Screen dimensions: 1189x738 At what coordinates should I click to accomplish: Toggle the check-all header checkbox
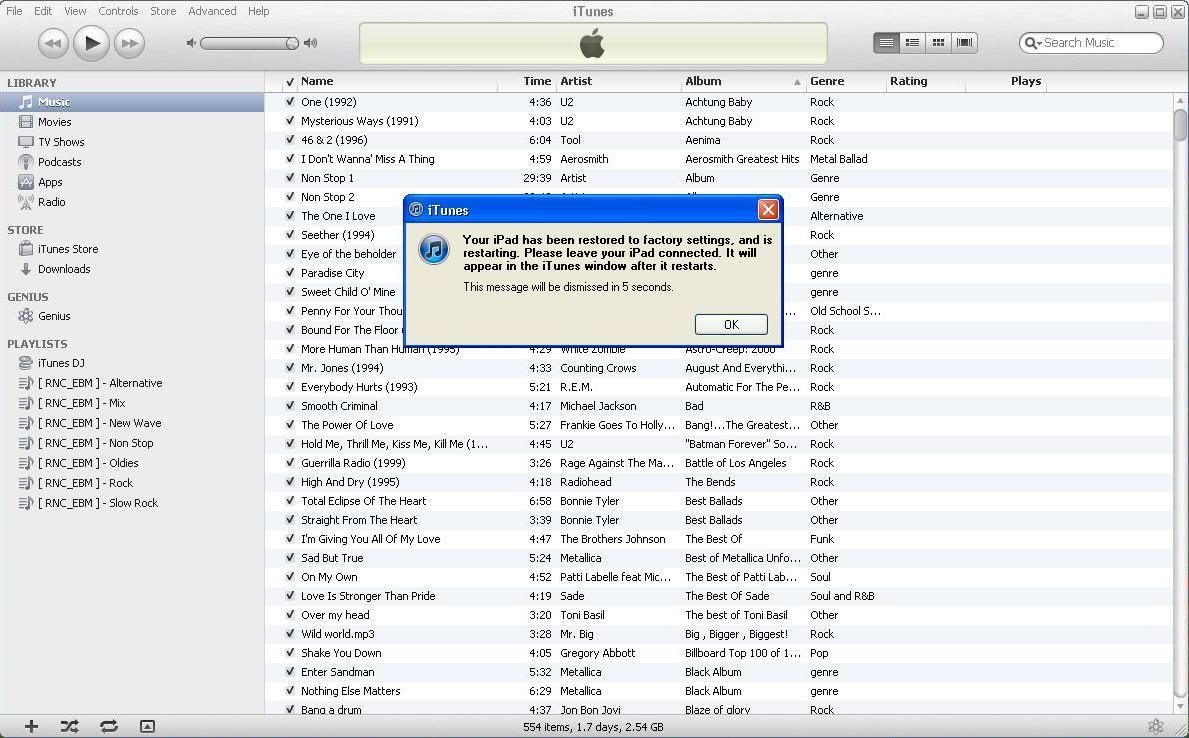pyautogui.click(x=290, y=81)
